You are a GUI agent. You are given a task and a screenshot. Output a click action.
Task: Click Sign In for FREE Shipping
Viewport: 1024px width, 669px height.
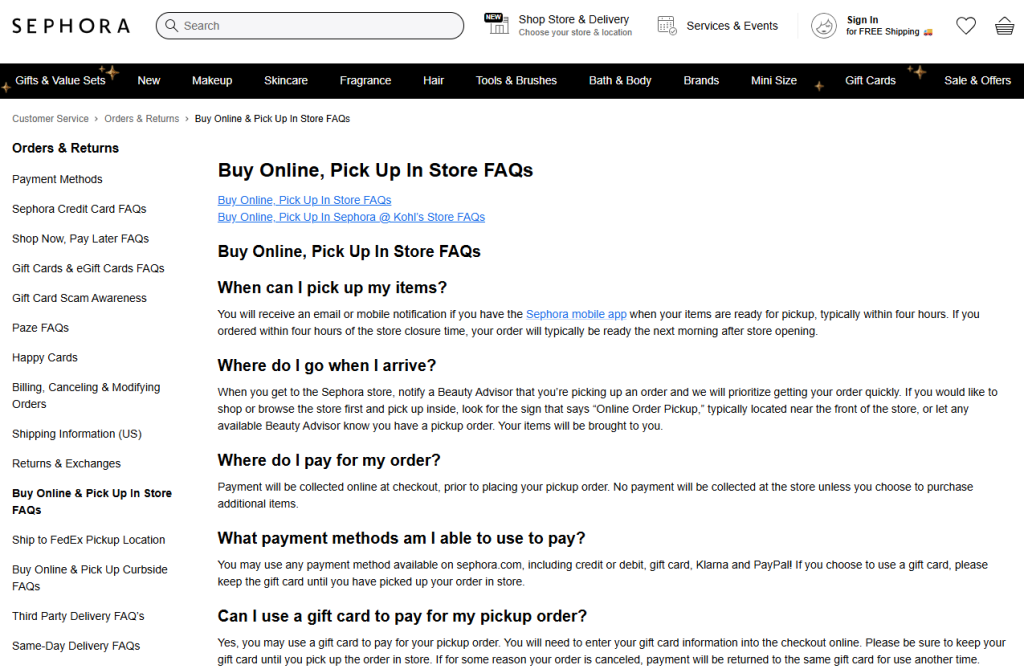pyautogui.click(x=869, y=25)
